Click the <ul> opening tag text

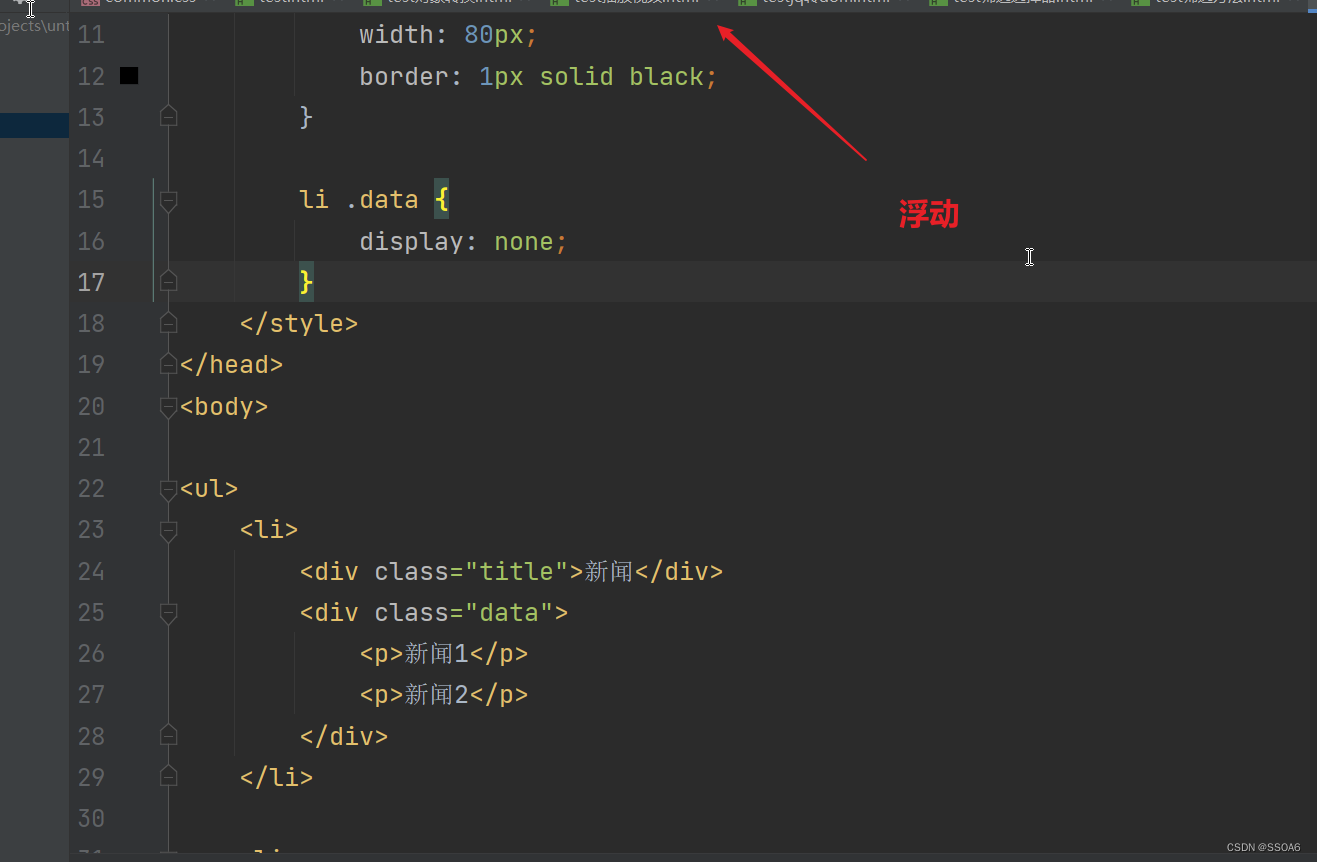[209, 489]
